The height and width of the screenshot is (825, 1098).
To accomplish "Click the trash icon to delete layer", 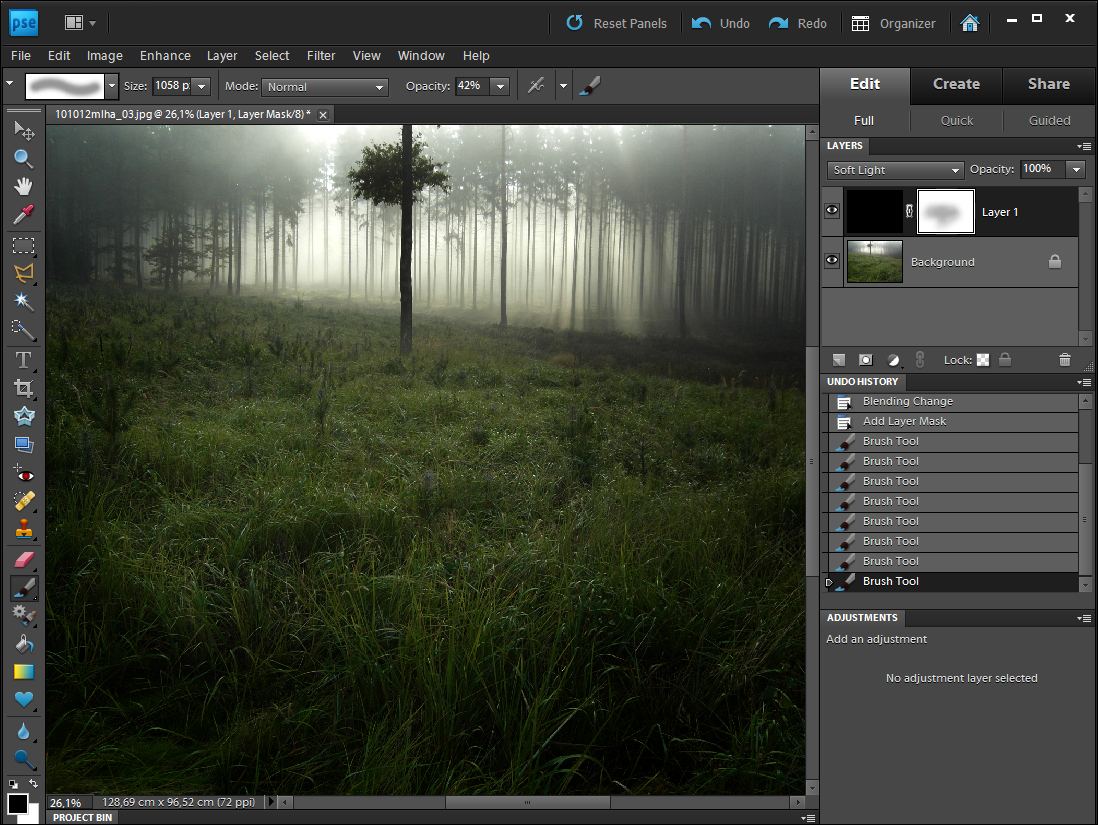I will pyautogui.click(x=1064, y=360).
